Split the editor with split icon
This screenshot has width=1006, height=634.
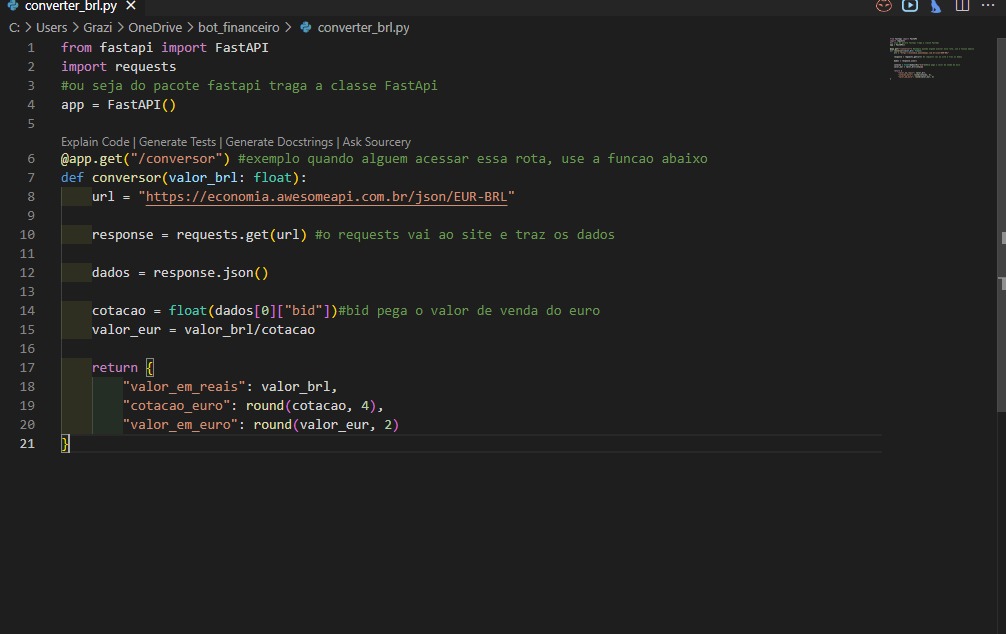point(962,6)
